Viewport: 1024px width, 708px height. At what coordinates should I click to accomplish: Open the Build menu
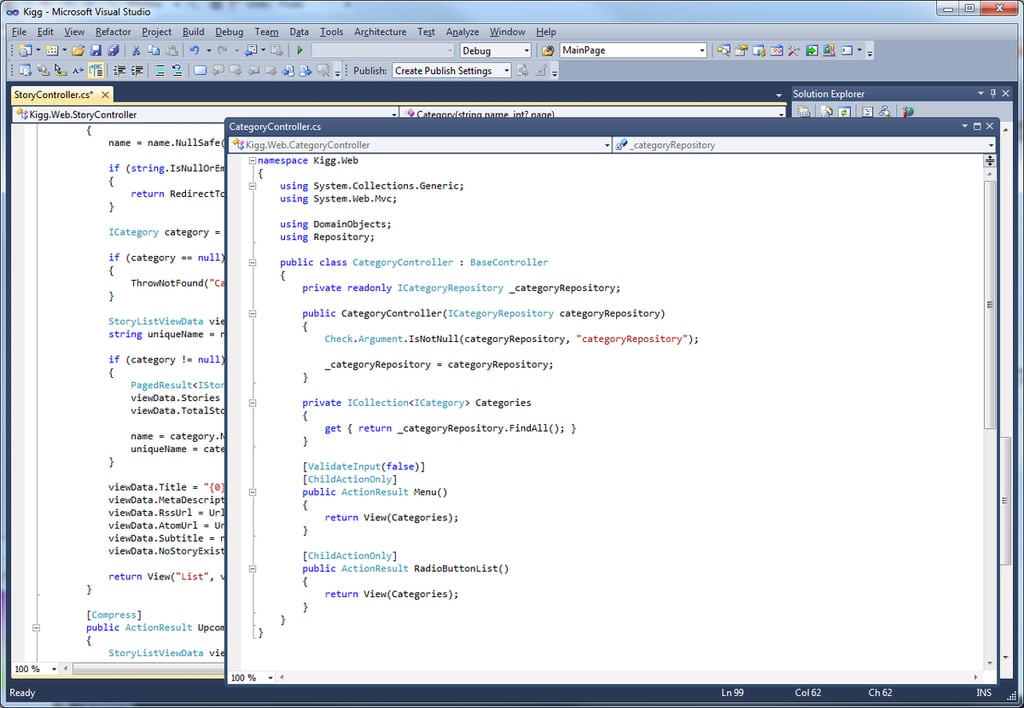pyautogui.click(x=193, y=31)
